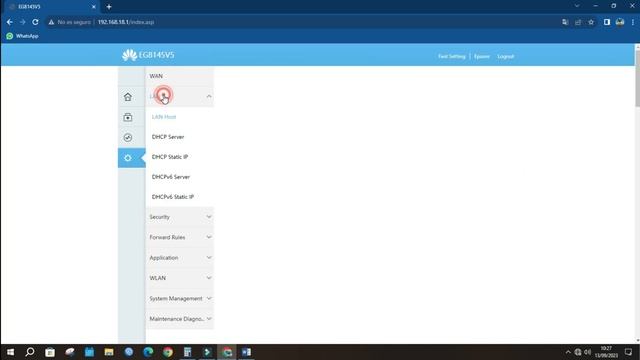Click the browser forward arrow

pos(22,22)
